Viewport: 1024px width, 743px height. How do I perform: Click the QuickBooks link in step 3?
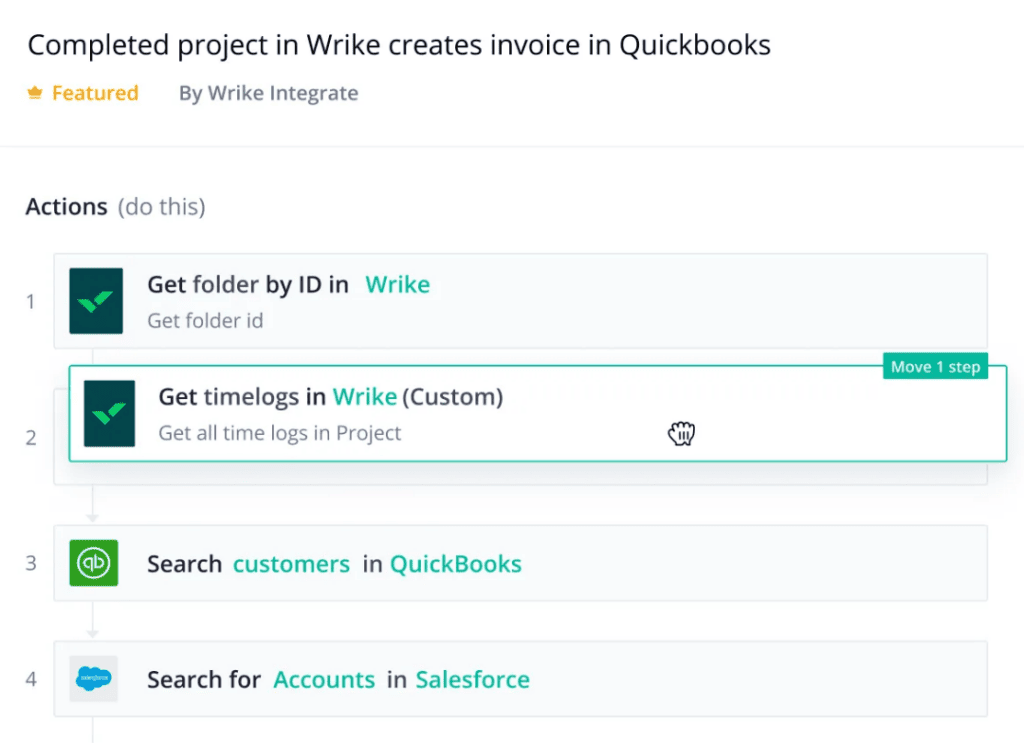click(456, 564)
